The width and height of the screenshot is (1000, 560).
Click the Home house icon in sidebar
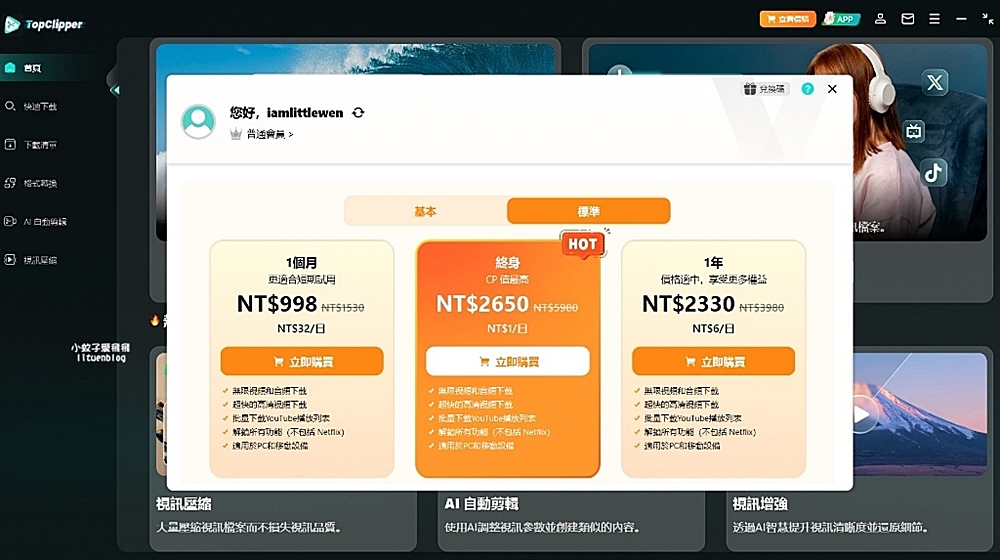(x=10, y=68)
